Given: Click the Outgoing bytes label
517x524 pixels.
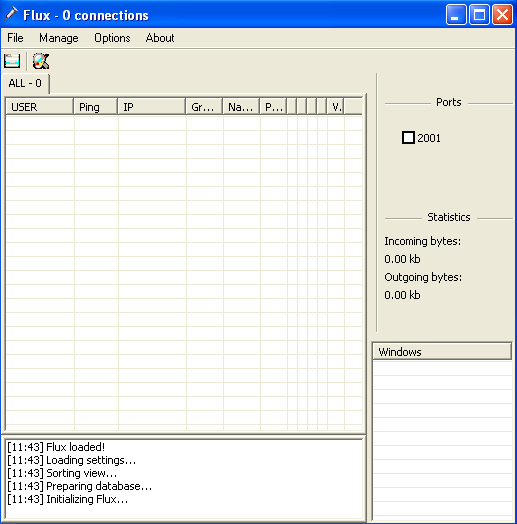Looking at the screenshot, I should point(423,277).
